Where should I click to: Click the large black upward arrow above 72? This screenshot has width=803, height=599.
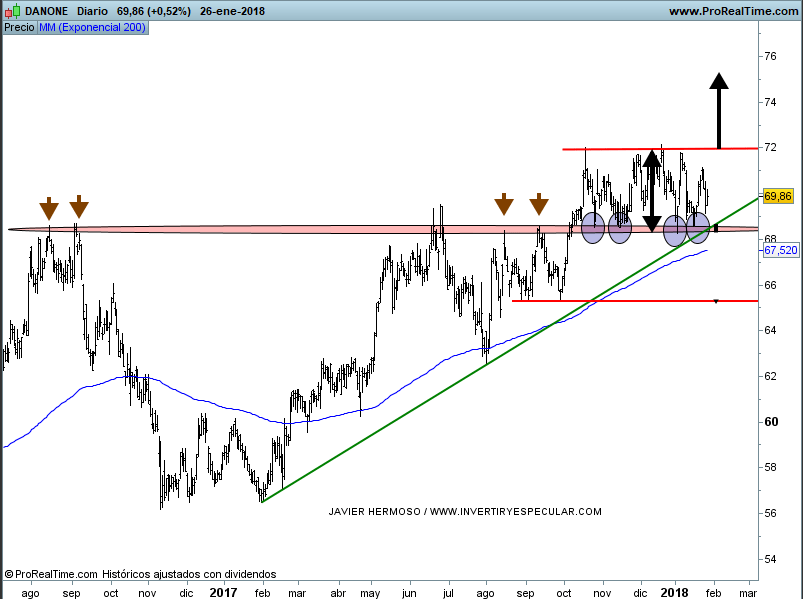tap(718, 108)
